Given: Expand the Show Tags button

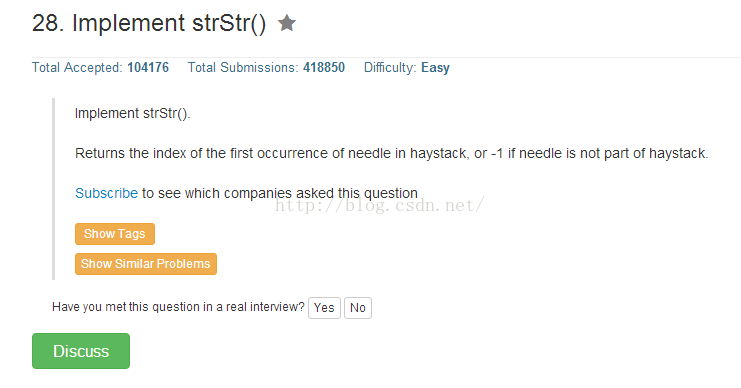Looking at the screenshot, I should tap(115, 234).
